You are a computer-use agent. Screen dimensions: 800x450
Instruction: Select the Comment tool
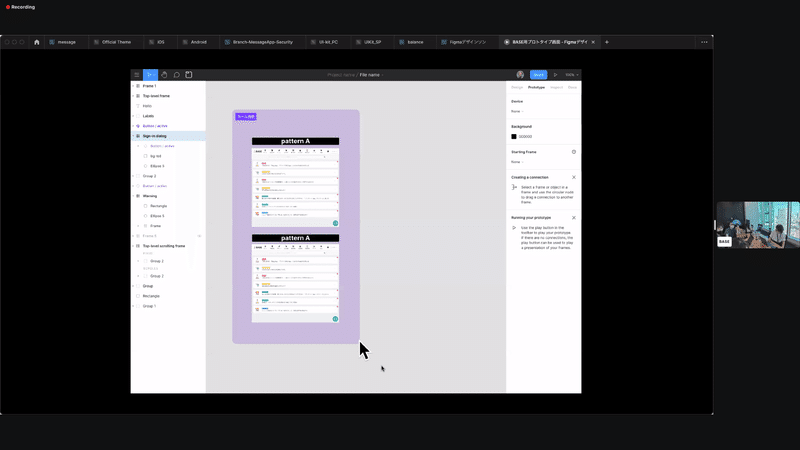pyautogui.click(x=177, y=75)
